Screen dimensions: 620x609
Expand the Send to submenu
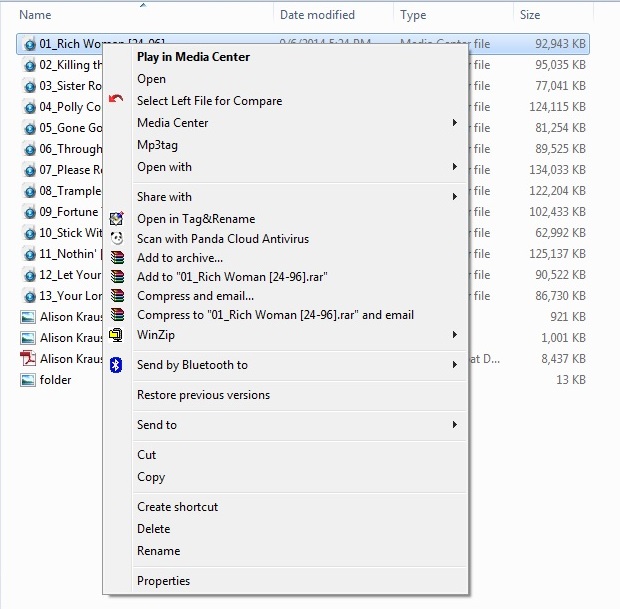pyautogui.click(x=454, y=425)
